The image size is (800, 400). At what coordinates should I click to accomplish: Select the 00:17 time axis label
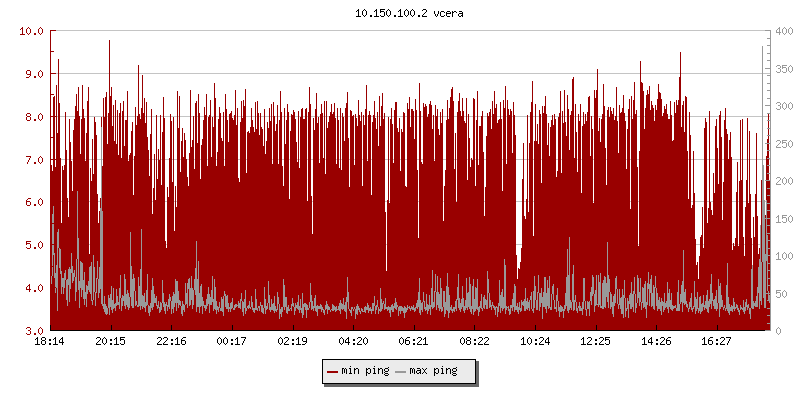(x=231, y=341)
